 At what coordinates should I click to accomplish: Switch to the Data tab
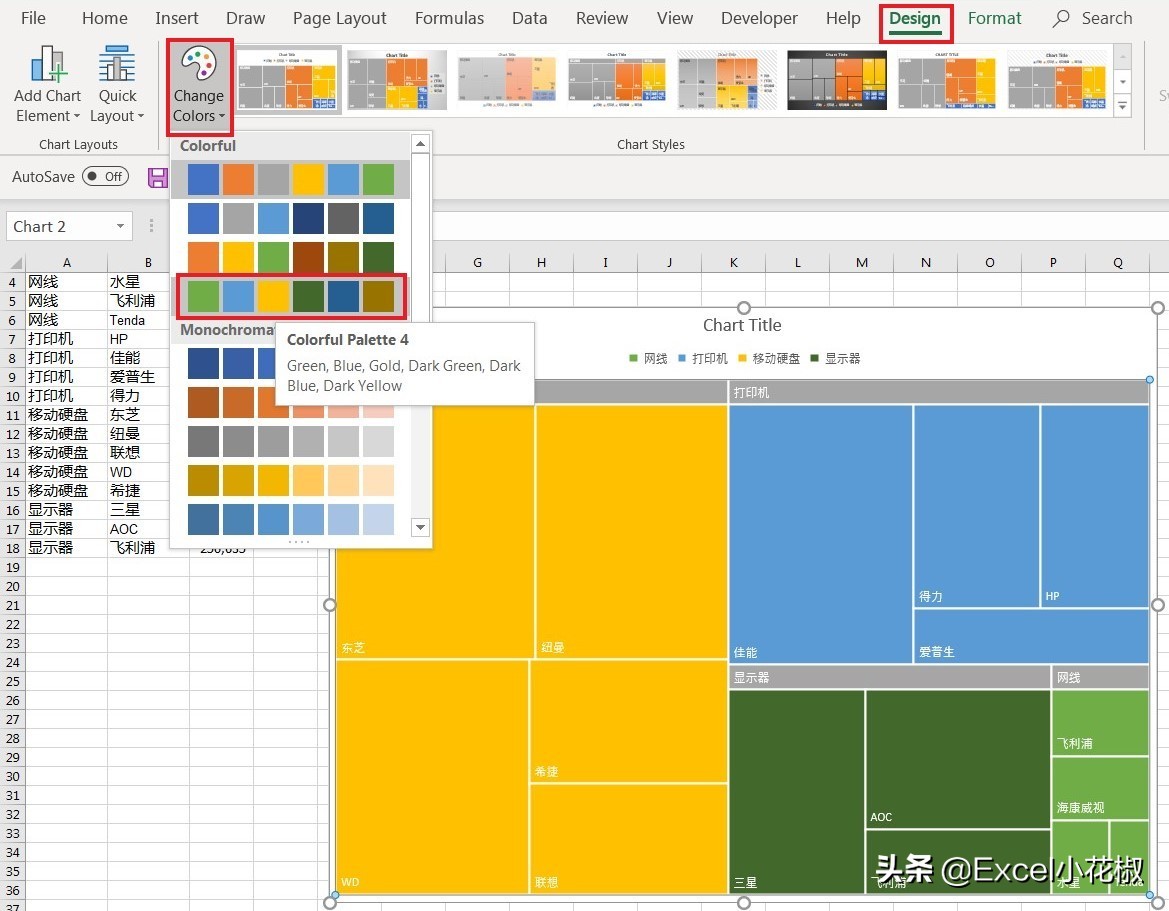click(529, 19)
